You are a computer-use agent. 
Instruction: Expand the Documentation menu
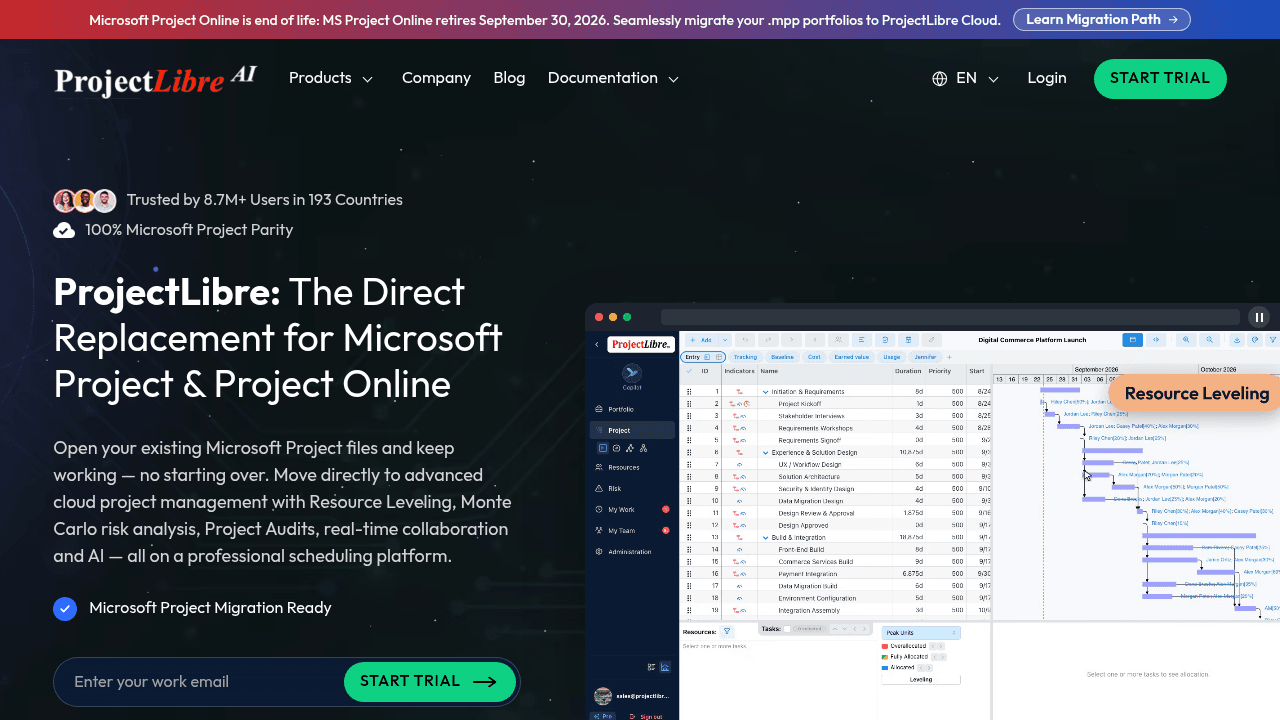[613, 78]
